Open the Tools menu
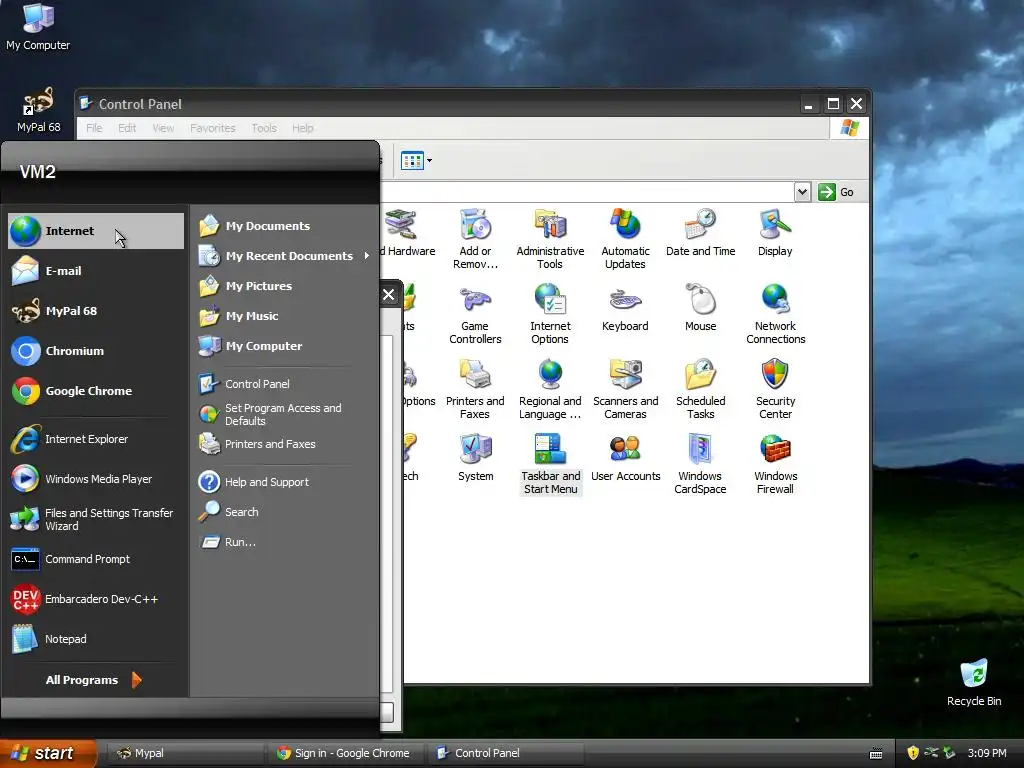The width and height of the screenshot is (1024, 768). 264,128
